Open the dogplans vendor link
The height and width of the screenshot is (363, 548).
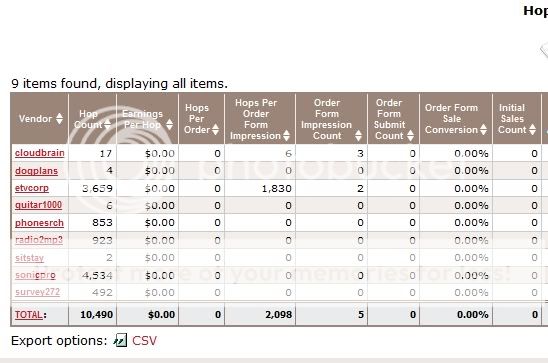[36, 171]
